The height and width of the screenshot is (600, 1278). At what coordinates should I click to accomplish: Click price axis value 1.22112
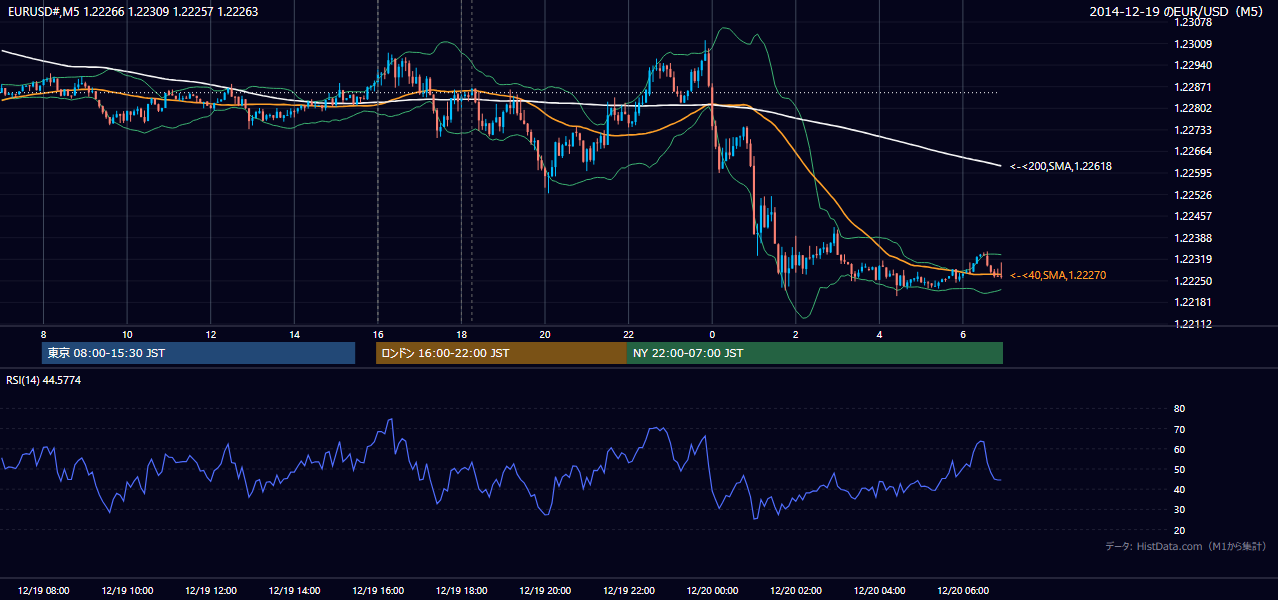click(x=1193, y=324)
